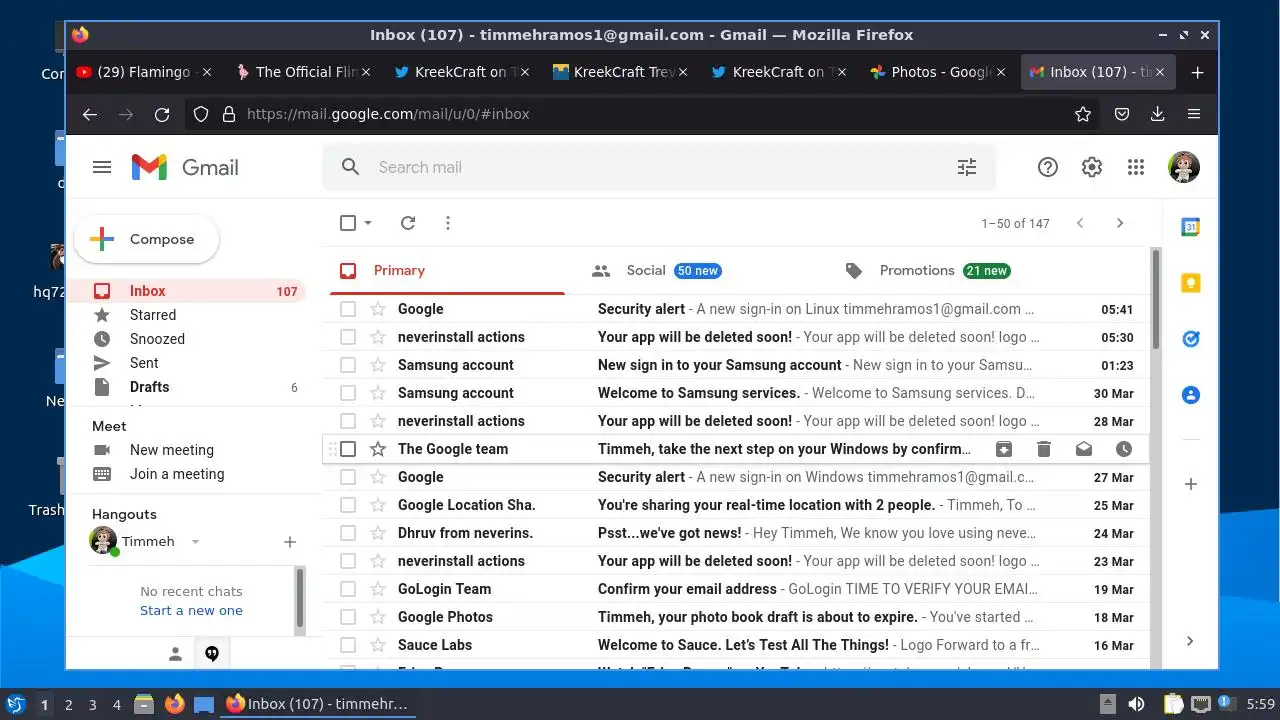Select the Google Security alert 05:41 email checkbox
Viewport: 1280px width, 720px height.
348,309
